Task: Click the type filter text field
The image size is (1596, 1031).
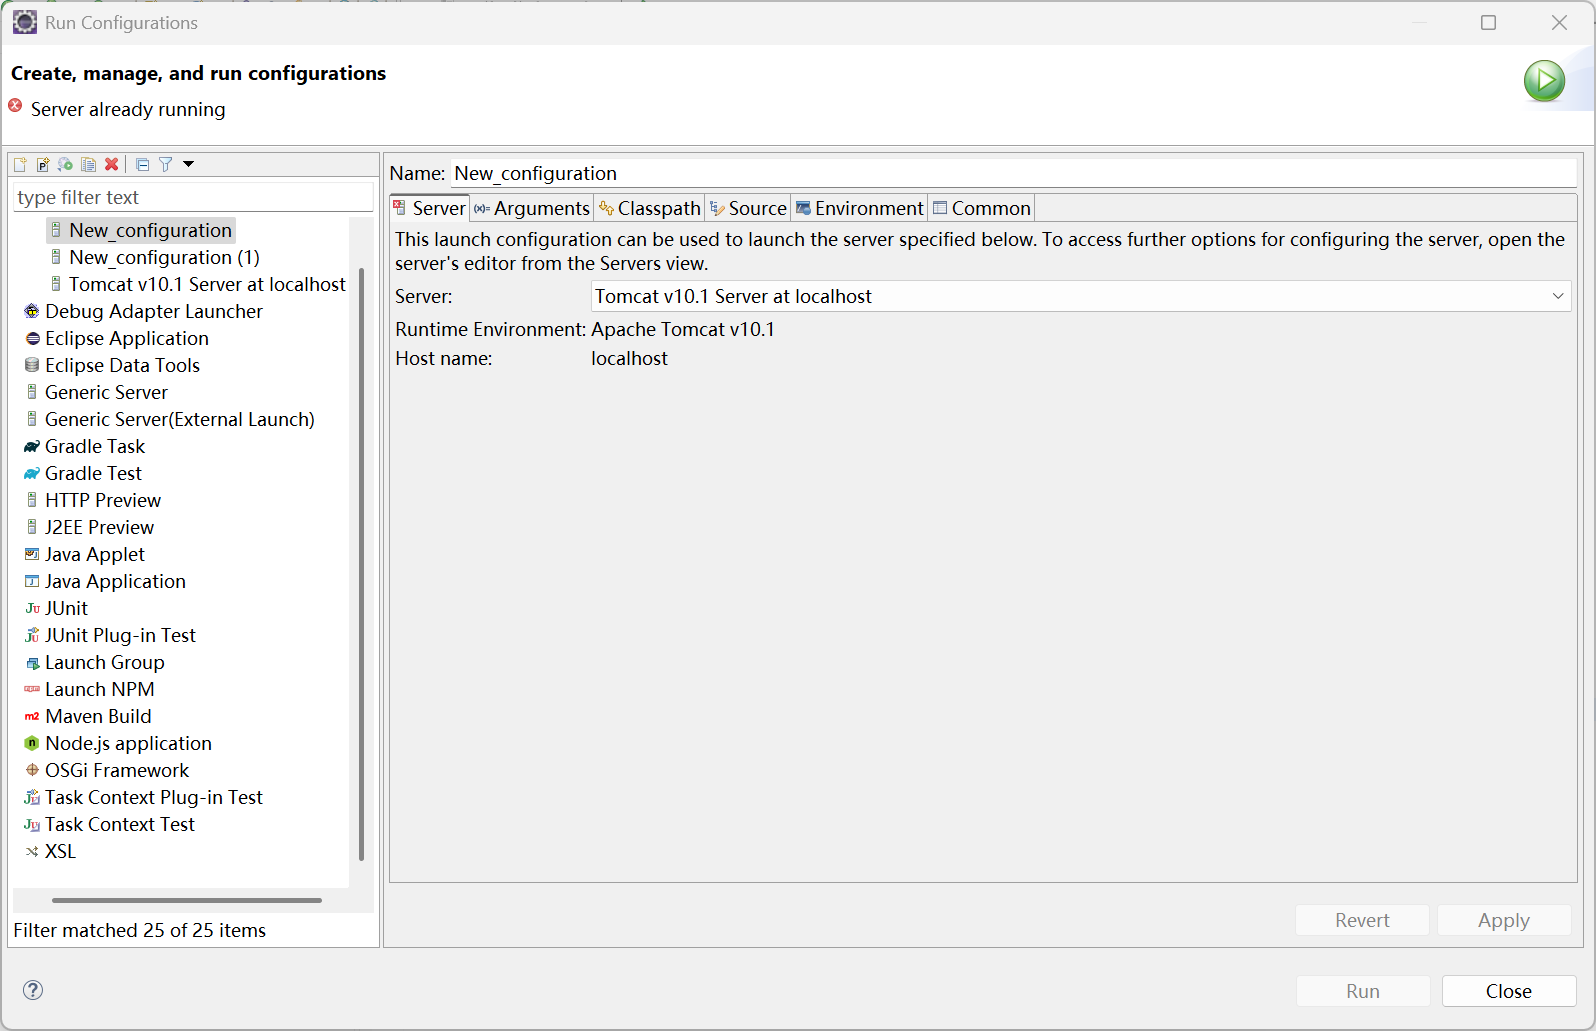Action: click(x=193, y=197)
